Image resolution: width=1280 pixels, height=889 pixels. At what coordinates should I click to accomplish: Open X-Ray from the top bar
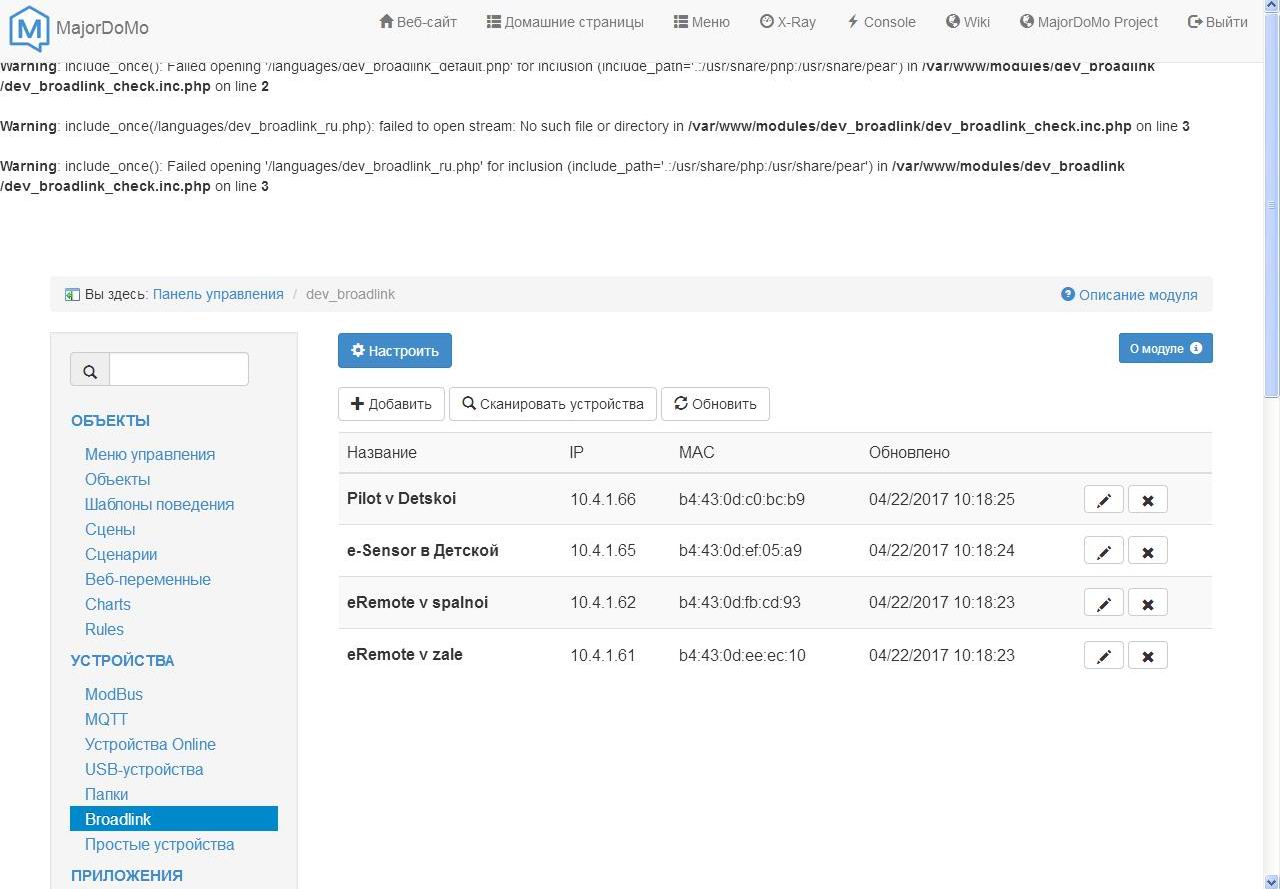pos(787,22)
